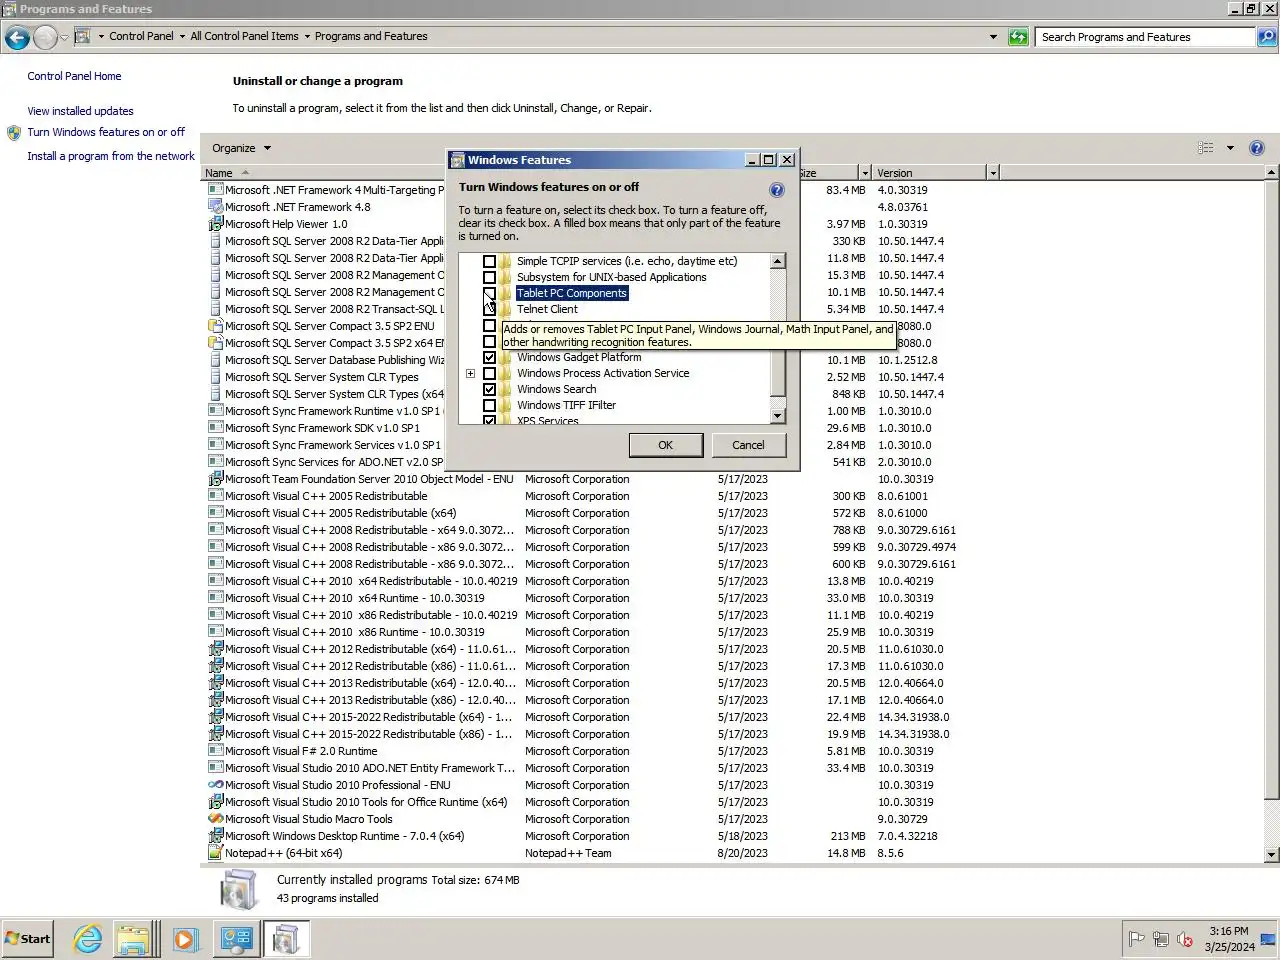Click All Control Panel Items breadcrumb
Screen dimensions: 1280x960
(x=244, y=36)
